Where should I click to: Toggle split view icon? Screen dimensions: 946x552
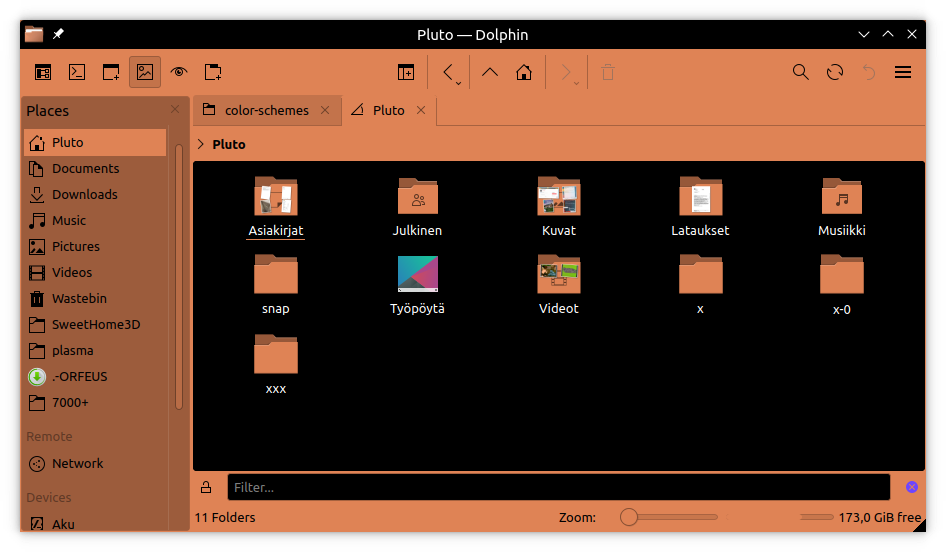[x=406, y=72]
